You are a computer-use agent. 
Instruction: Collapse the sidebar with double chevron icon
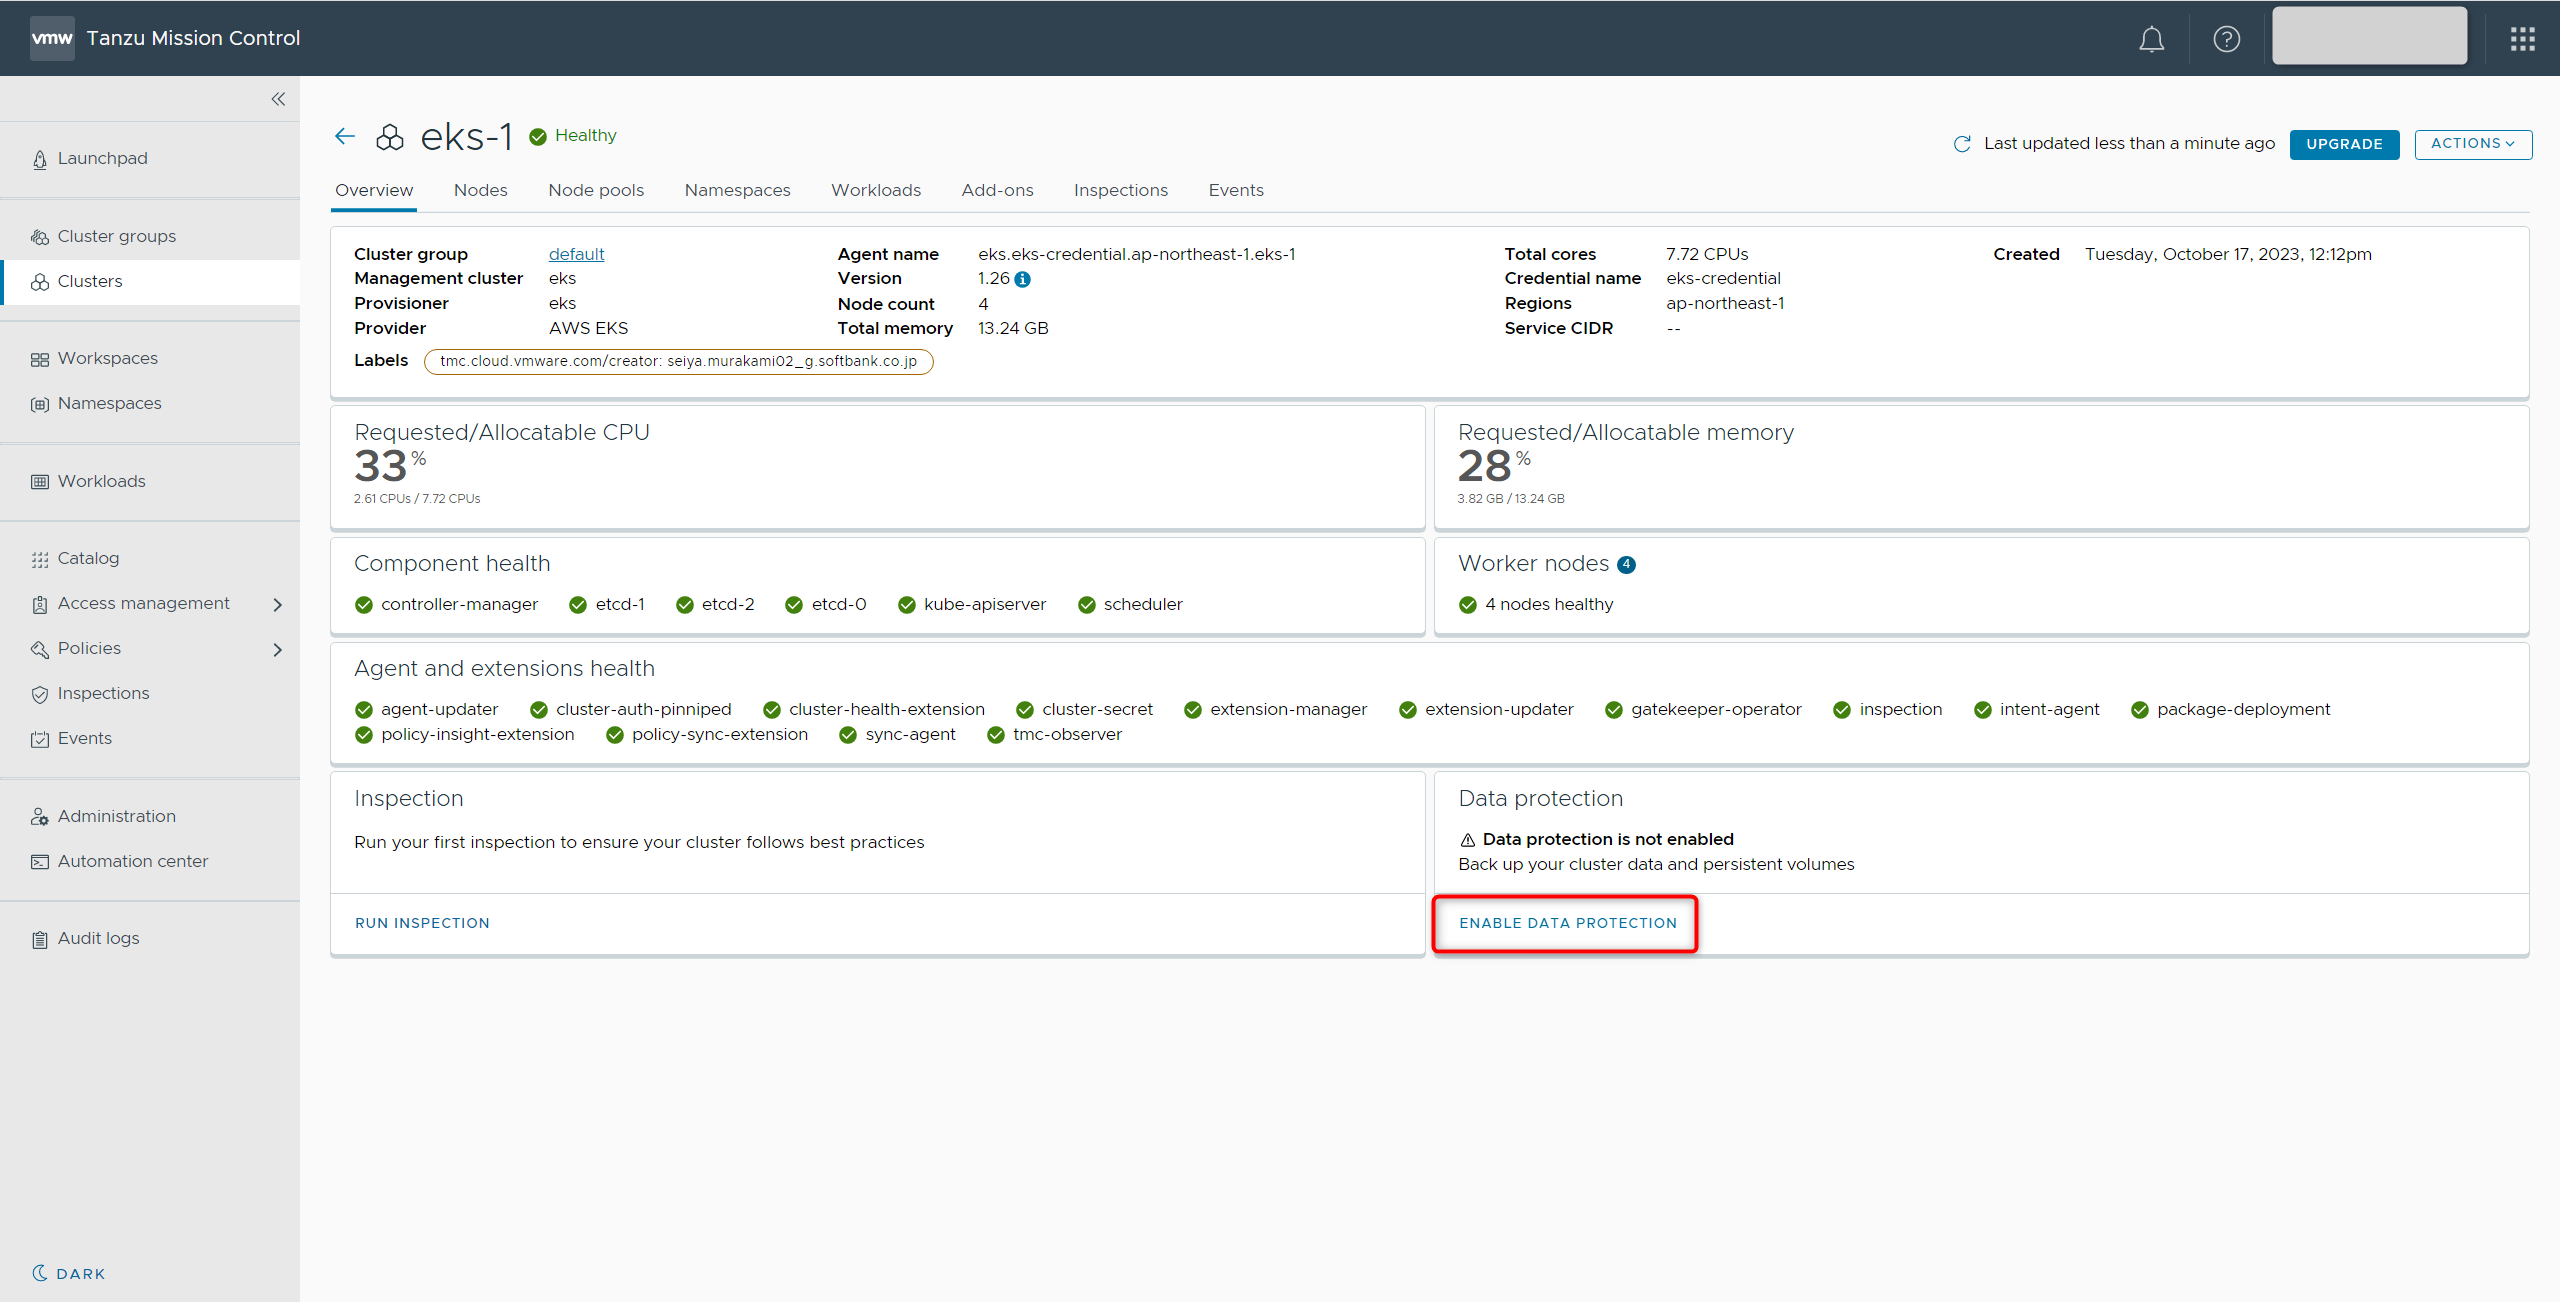[x=278, y=99]
